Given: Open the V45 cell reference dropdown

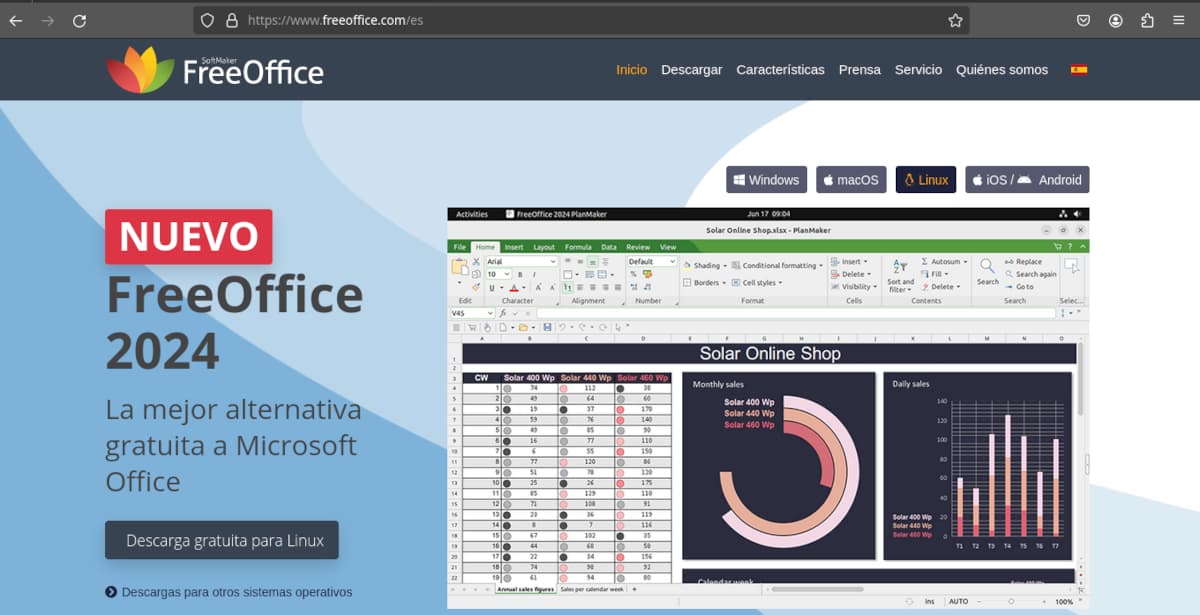Looking at the screenshot, I should point(491,313).
